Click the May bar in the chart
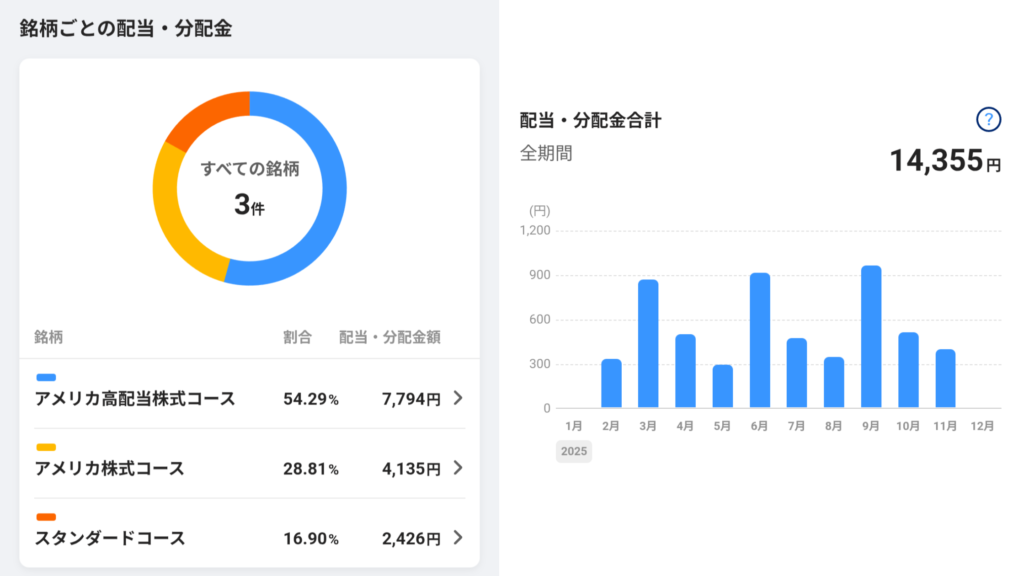This screenshot has height=576, width=1024. [x=723, y=386]
